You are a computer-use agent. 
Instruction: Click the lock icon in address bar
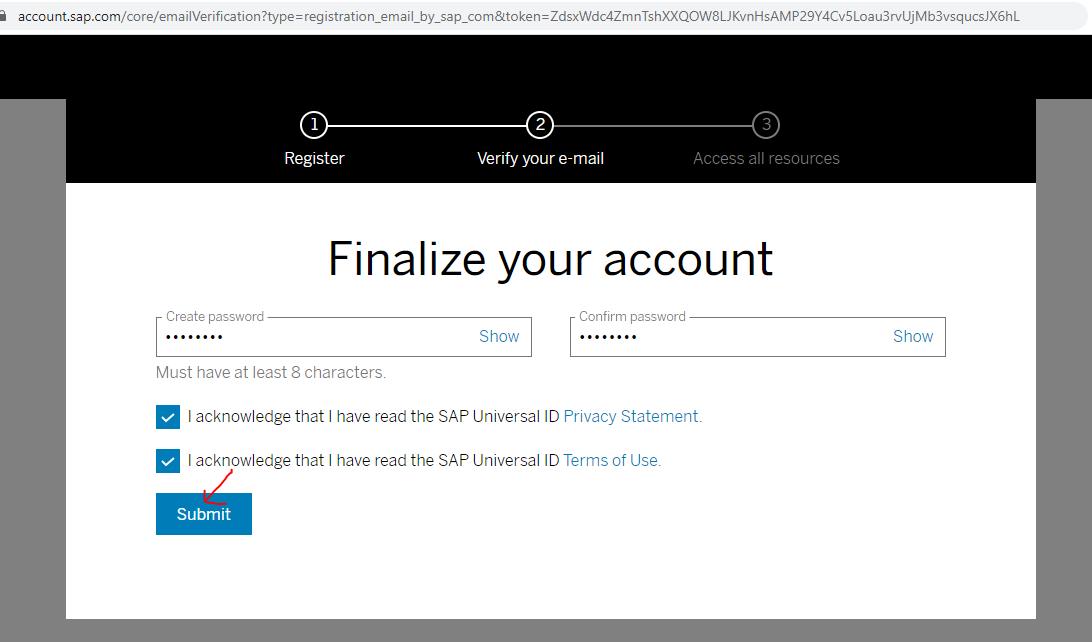(x=2, y=15)
